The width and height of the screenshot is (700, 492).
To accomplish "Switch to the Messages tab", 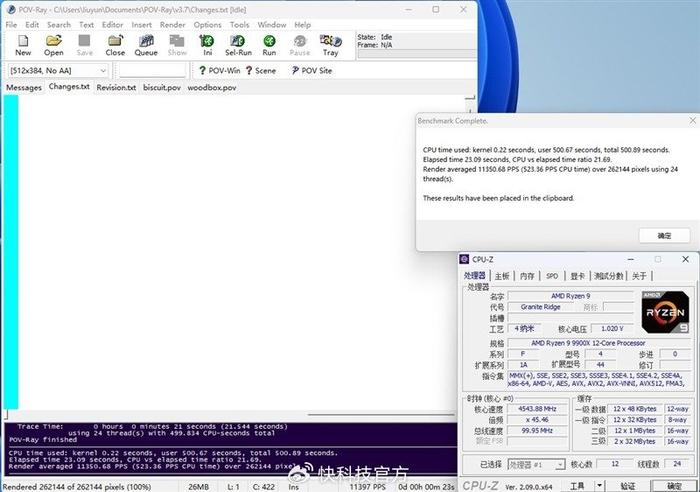I will (x=24, y=88).
